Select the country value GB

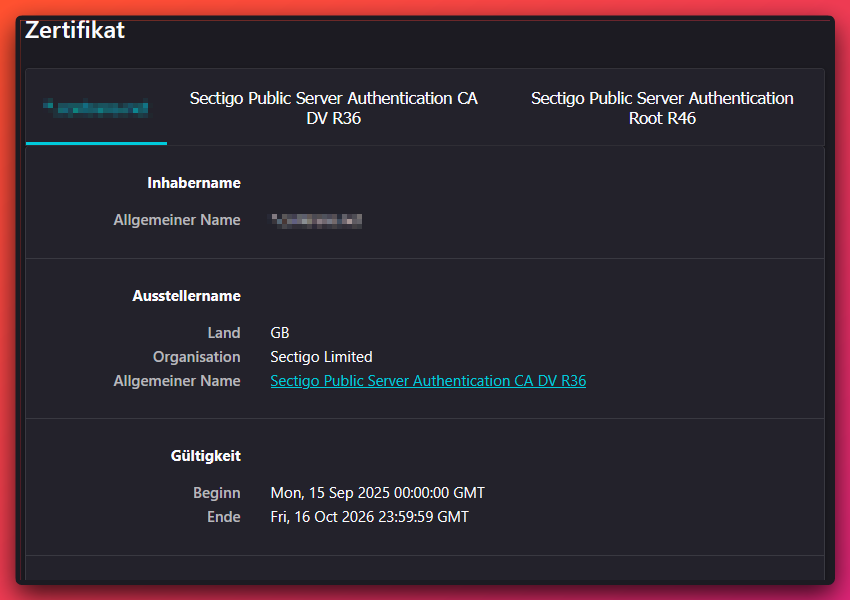click(x=280, y=332)
